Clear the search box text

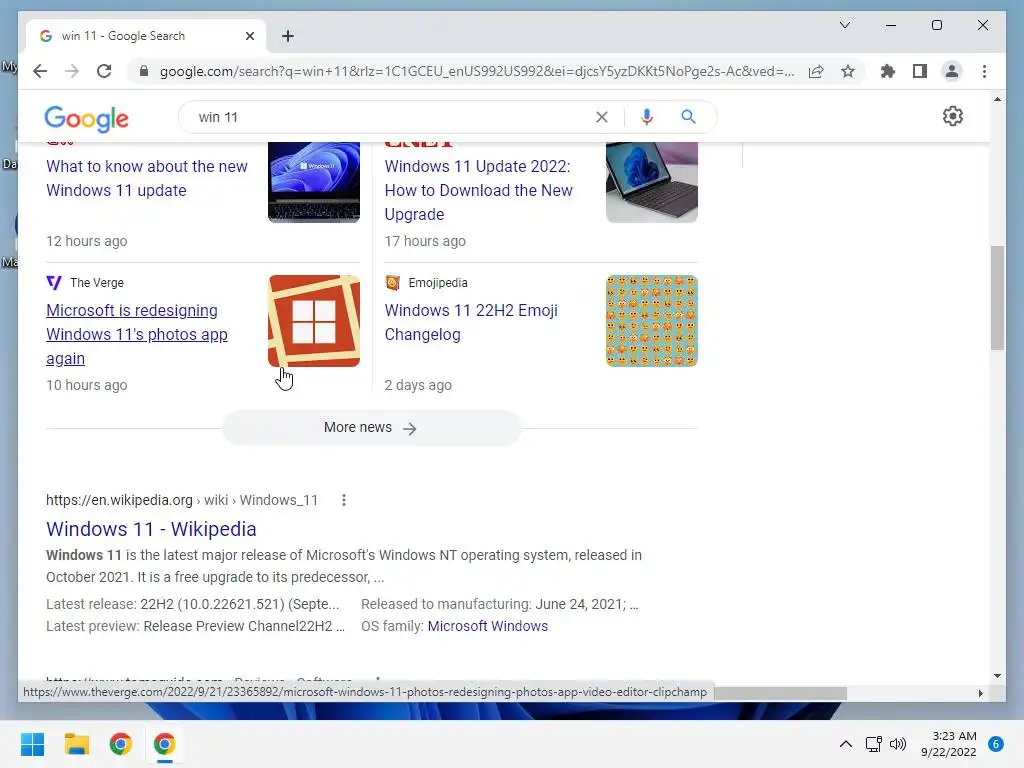[x=601, y=117]
